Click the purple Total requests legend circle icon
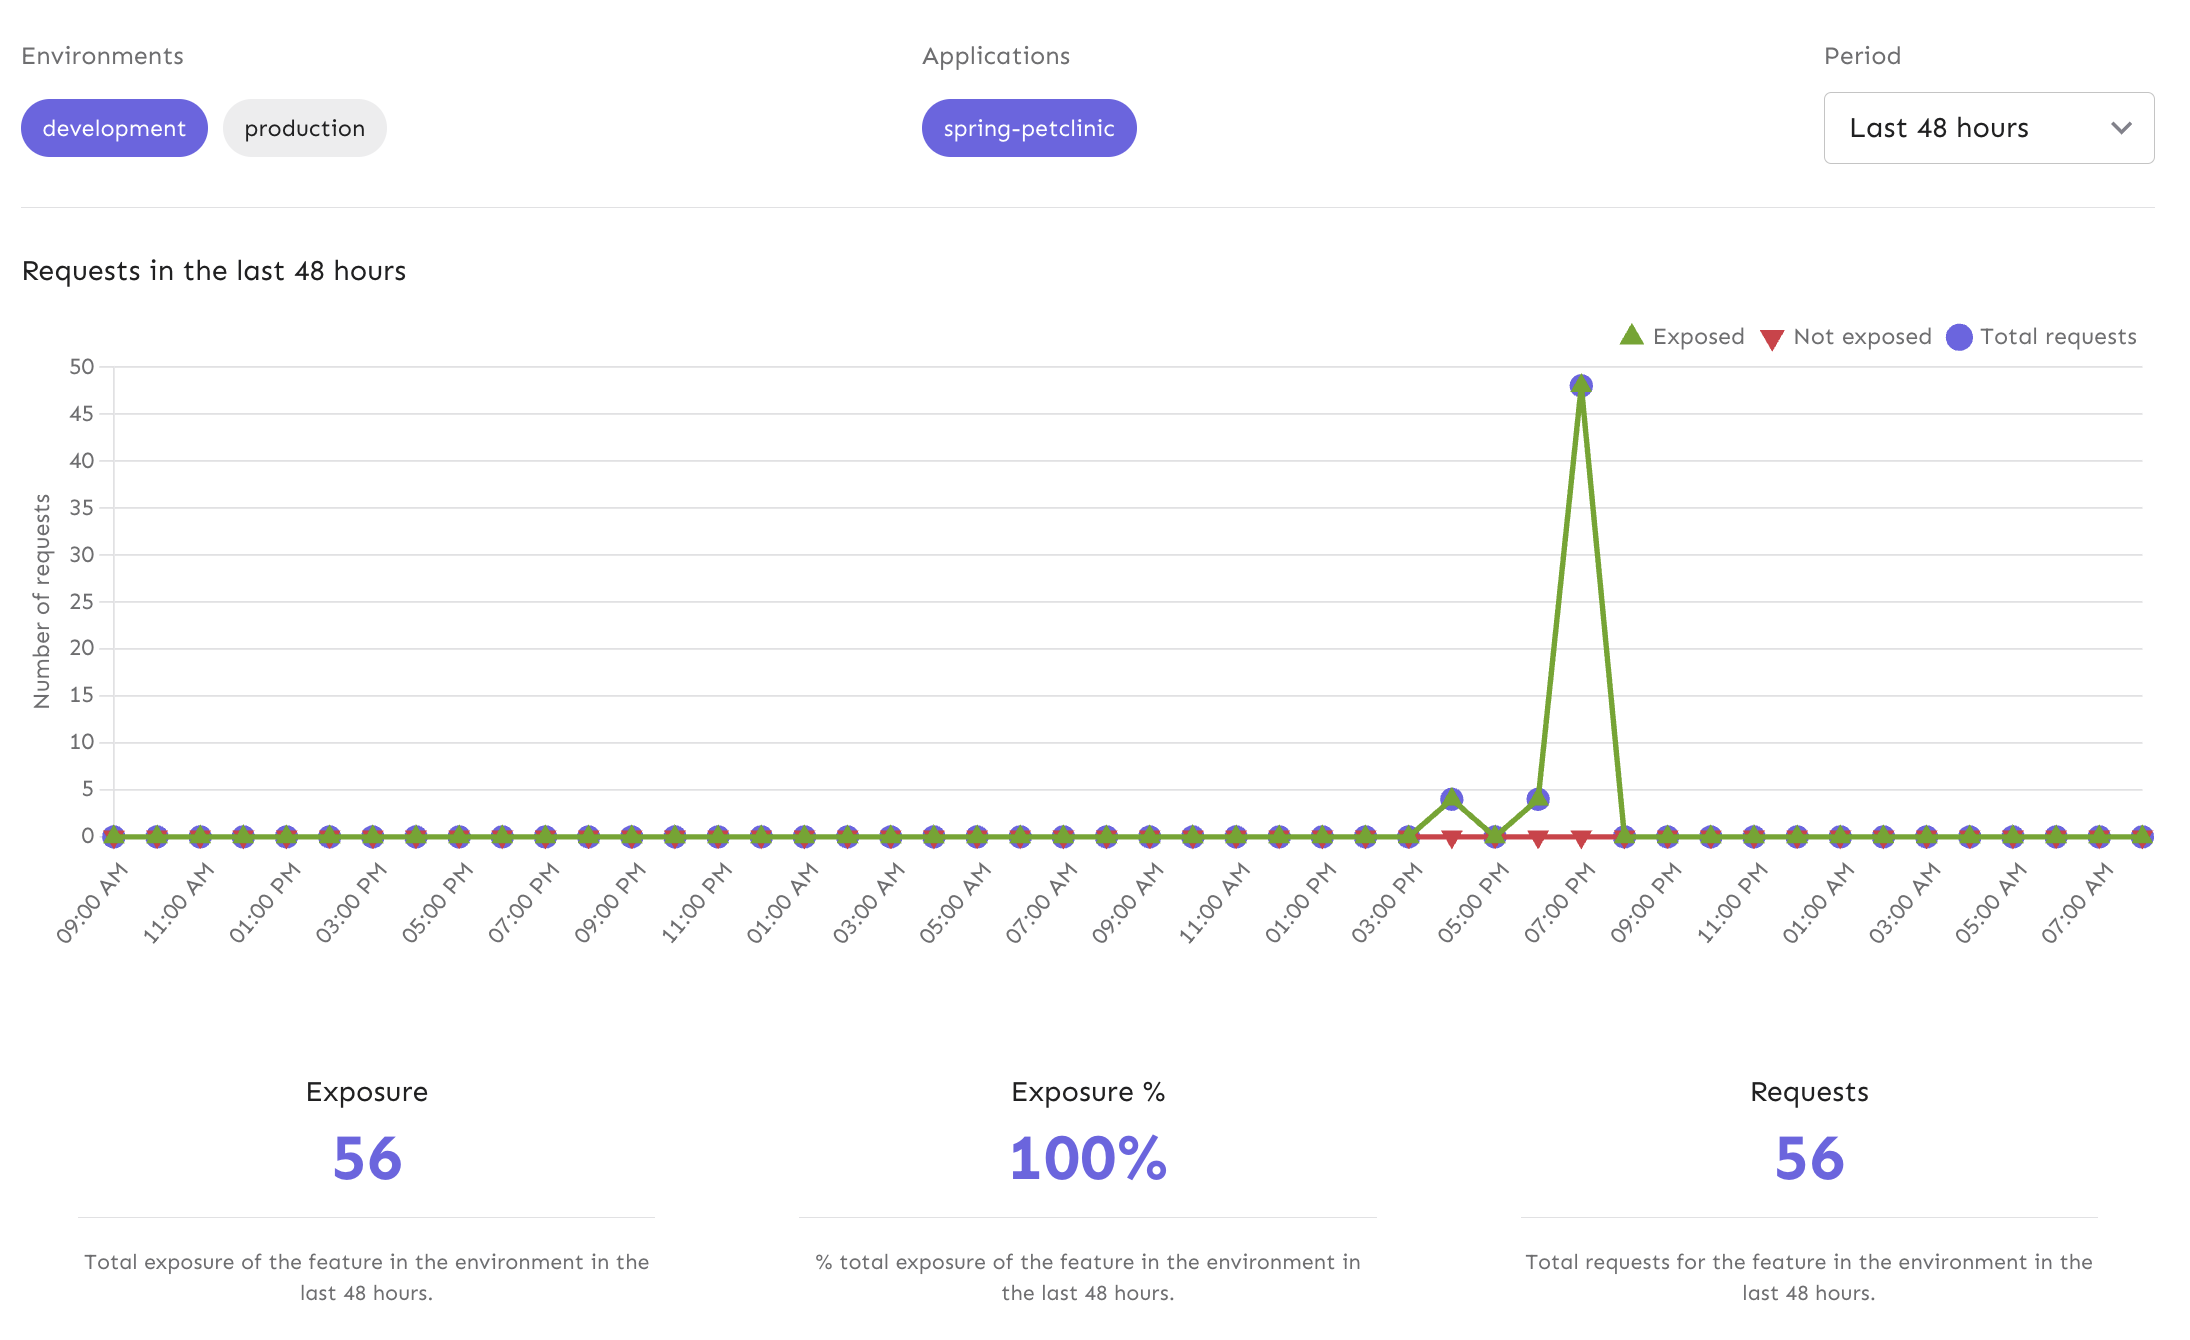 (1960, 336)
